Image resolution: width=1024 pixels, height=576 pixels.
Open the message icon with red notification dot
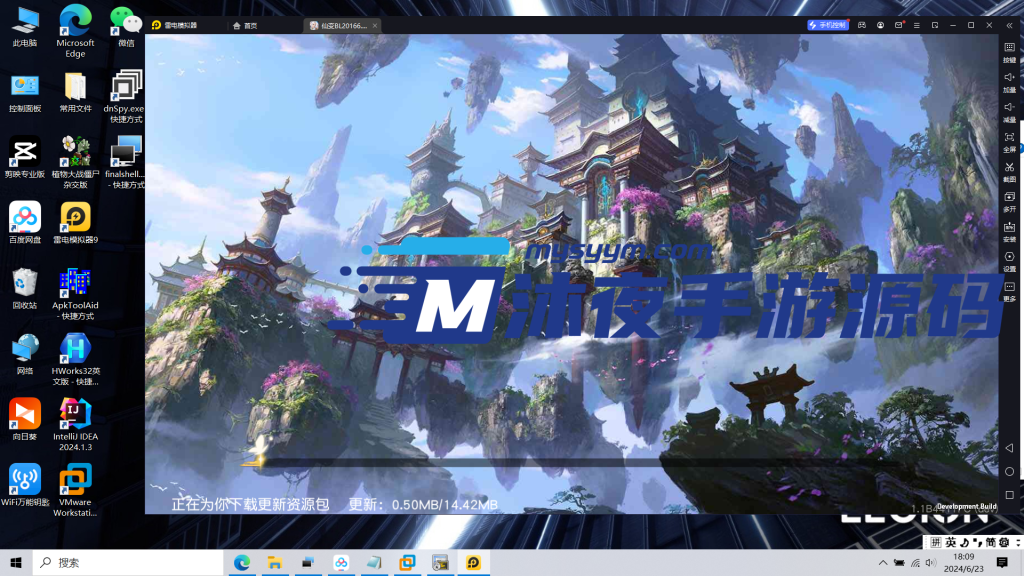point(897,25)
